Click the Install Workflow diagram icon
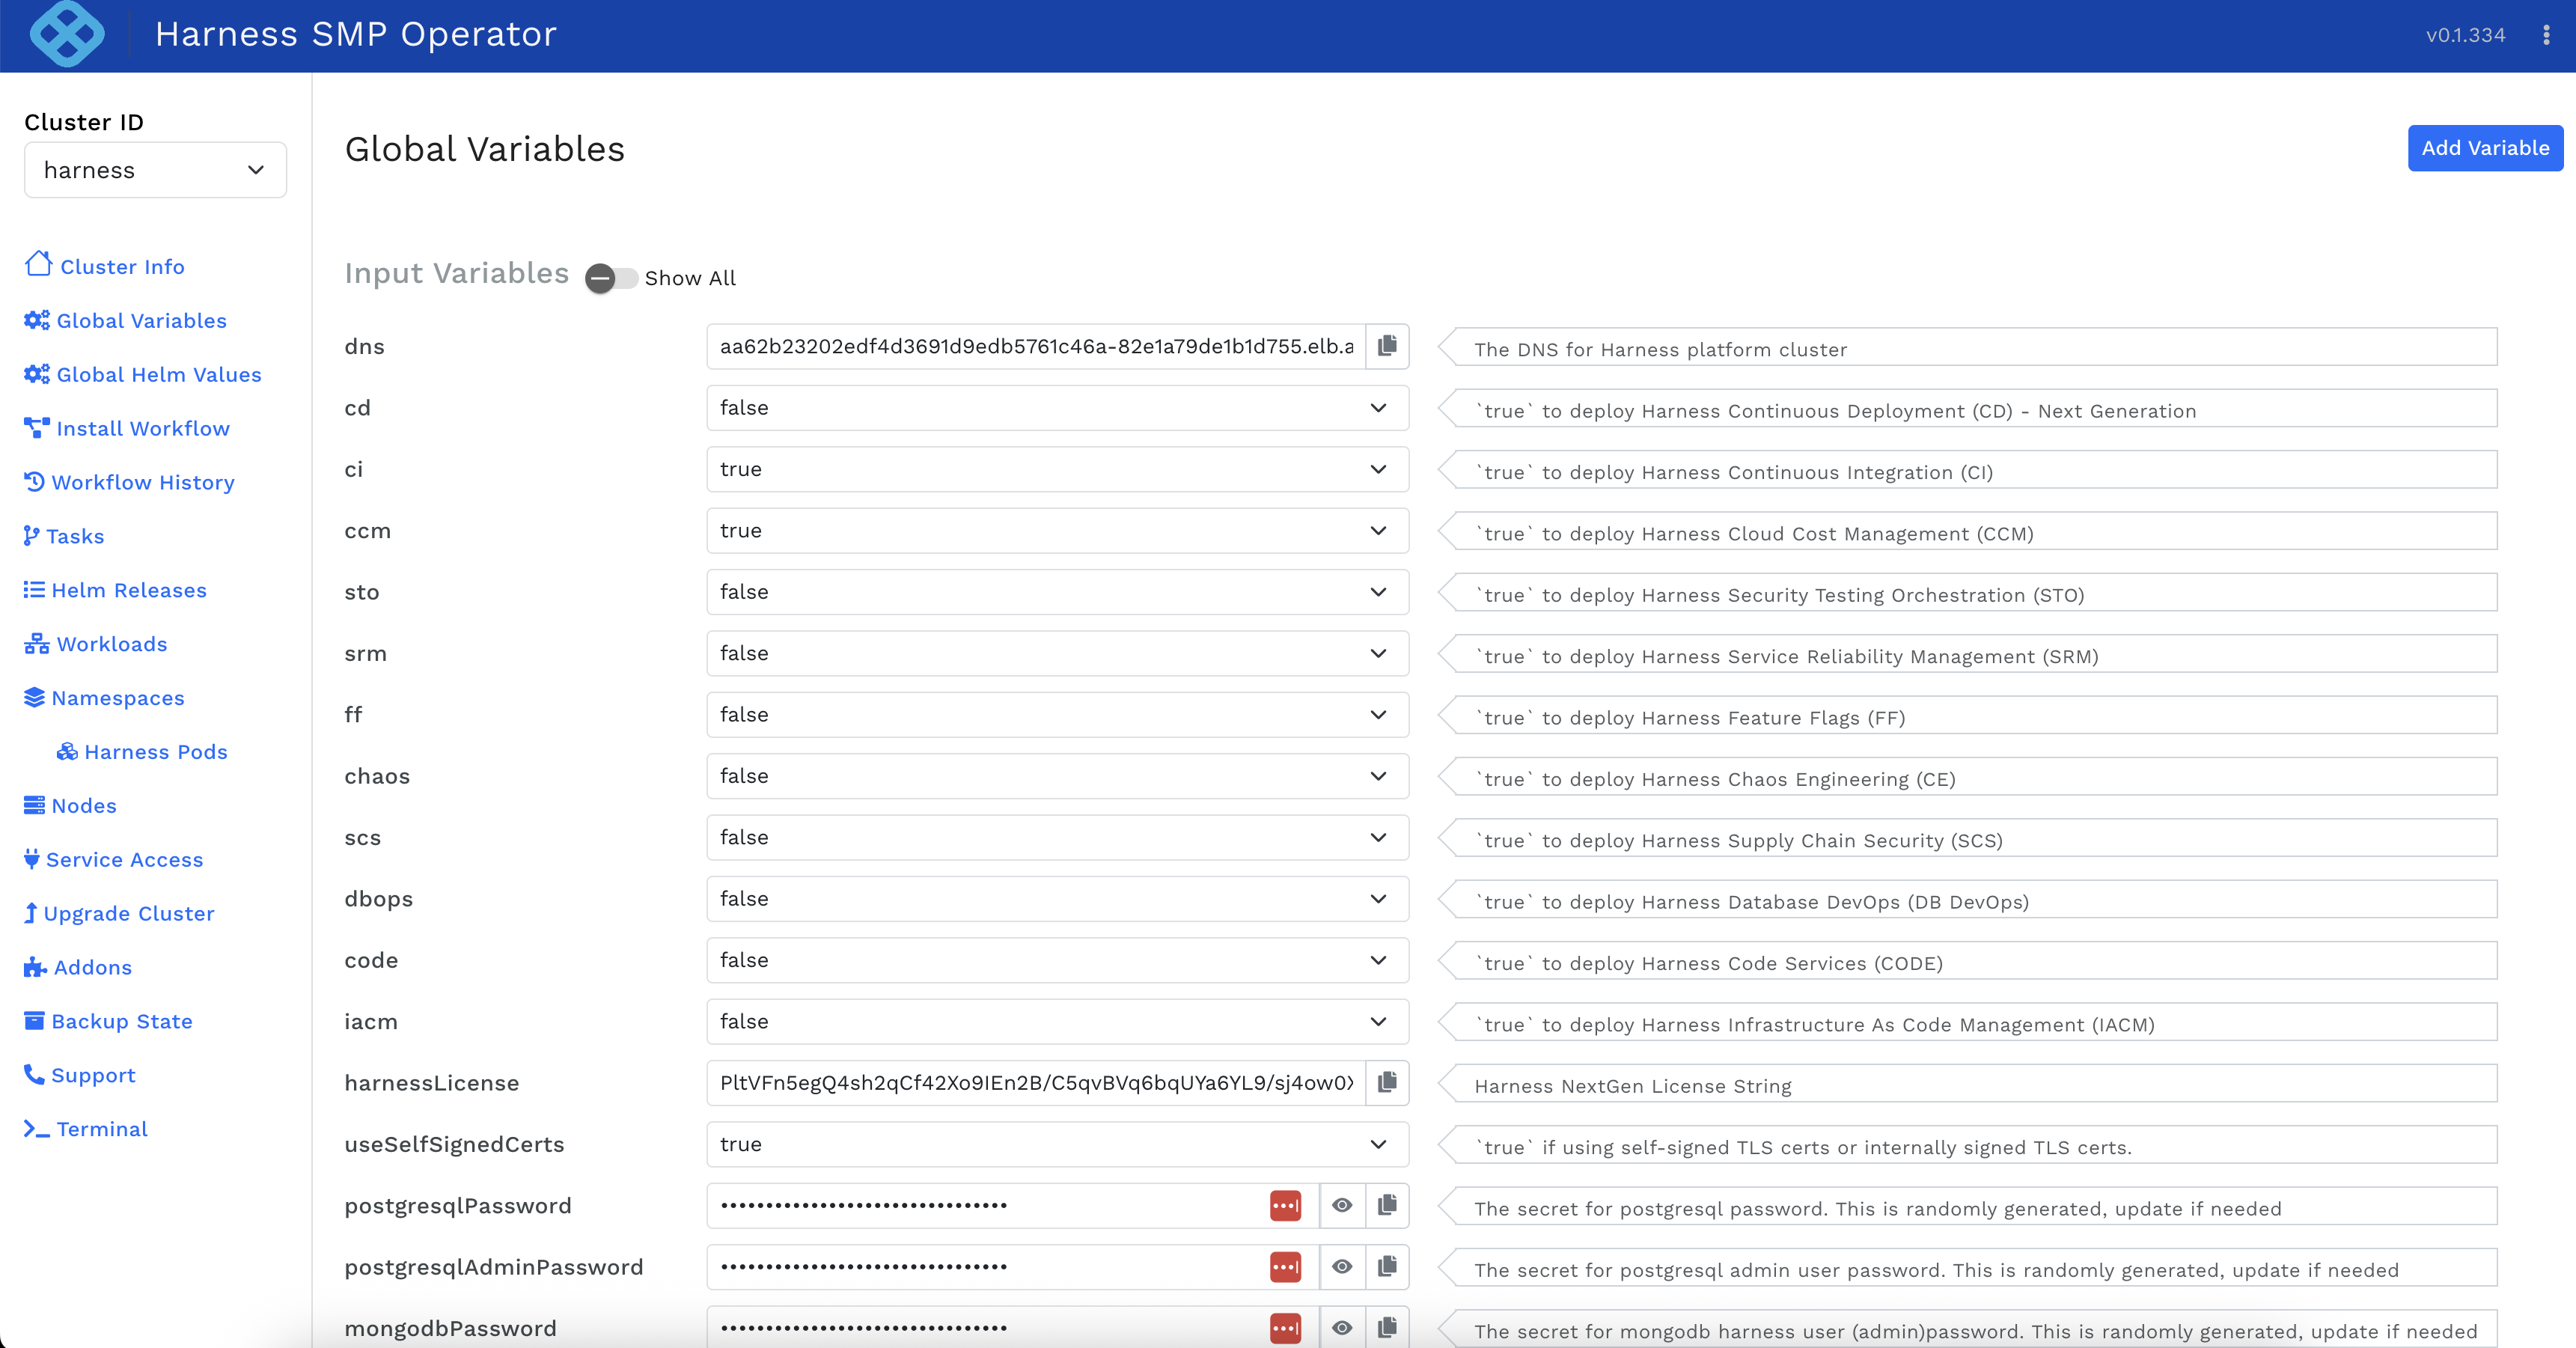 click(37, 428)
